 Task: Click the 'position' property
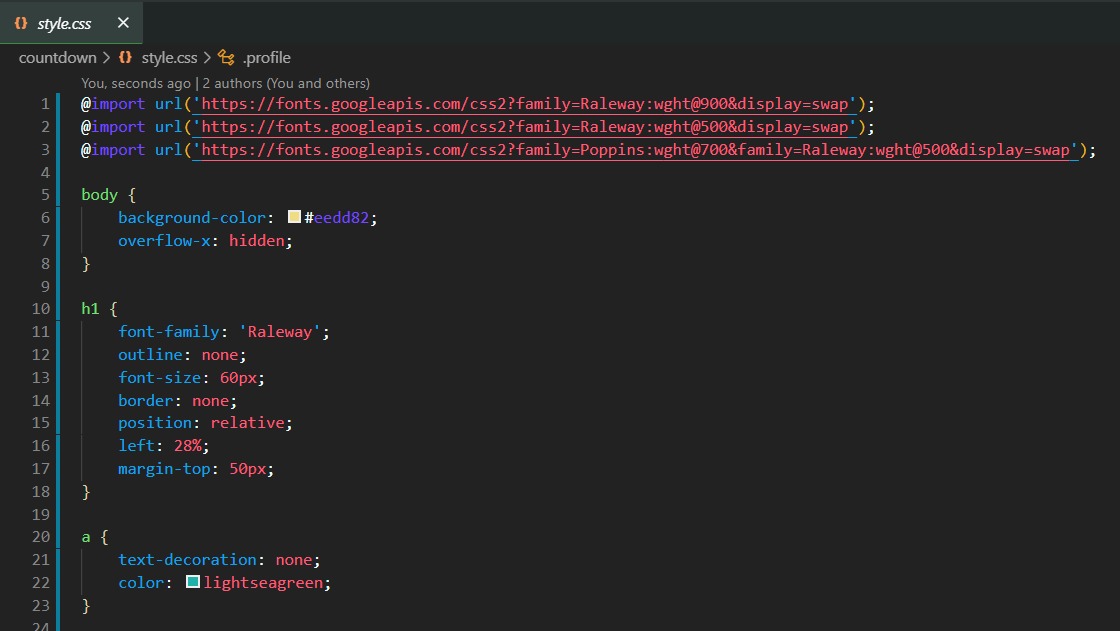(x=155, y=423)
